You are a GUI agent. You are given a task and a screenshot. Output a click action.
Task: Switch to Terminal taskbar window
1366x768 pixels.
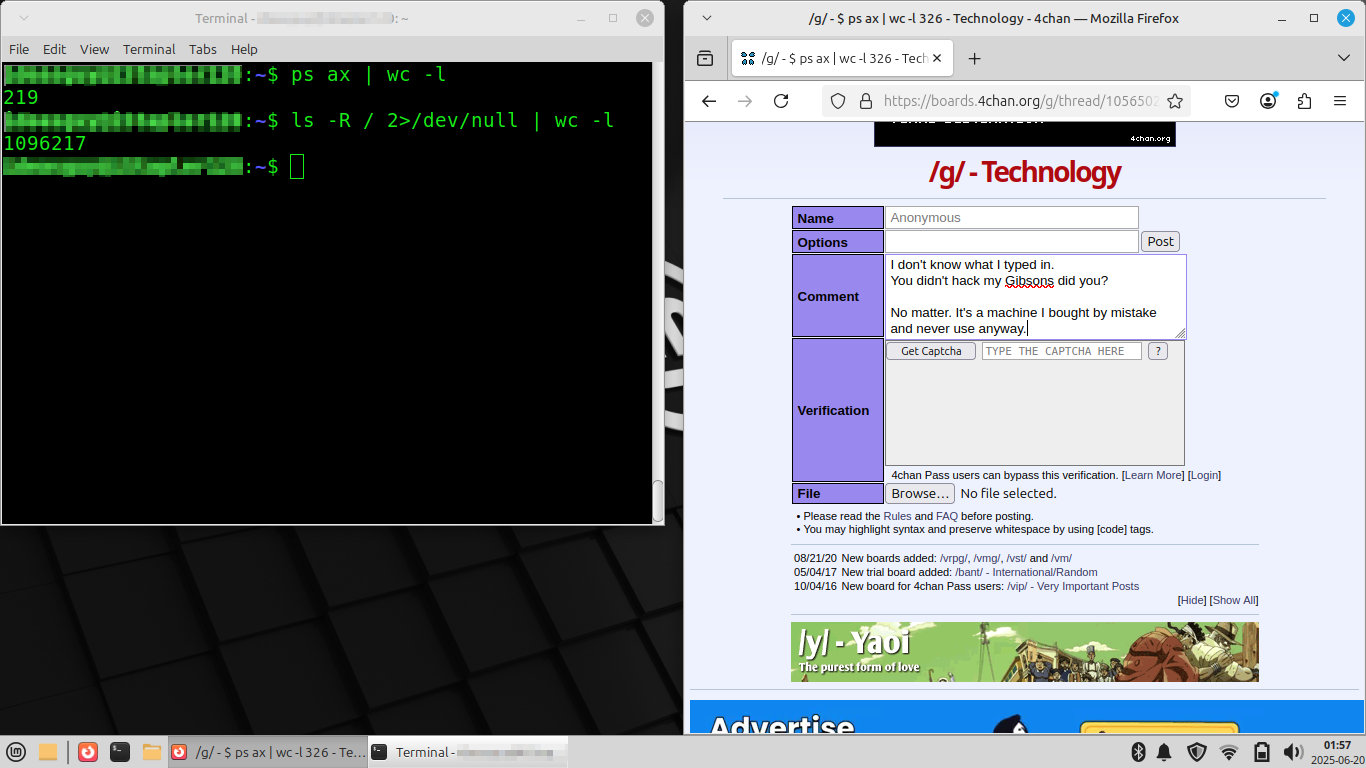[468, 752]
